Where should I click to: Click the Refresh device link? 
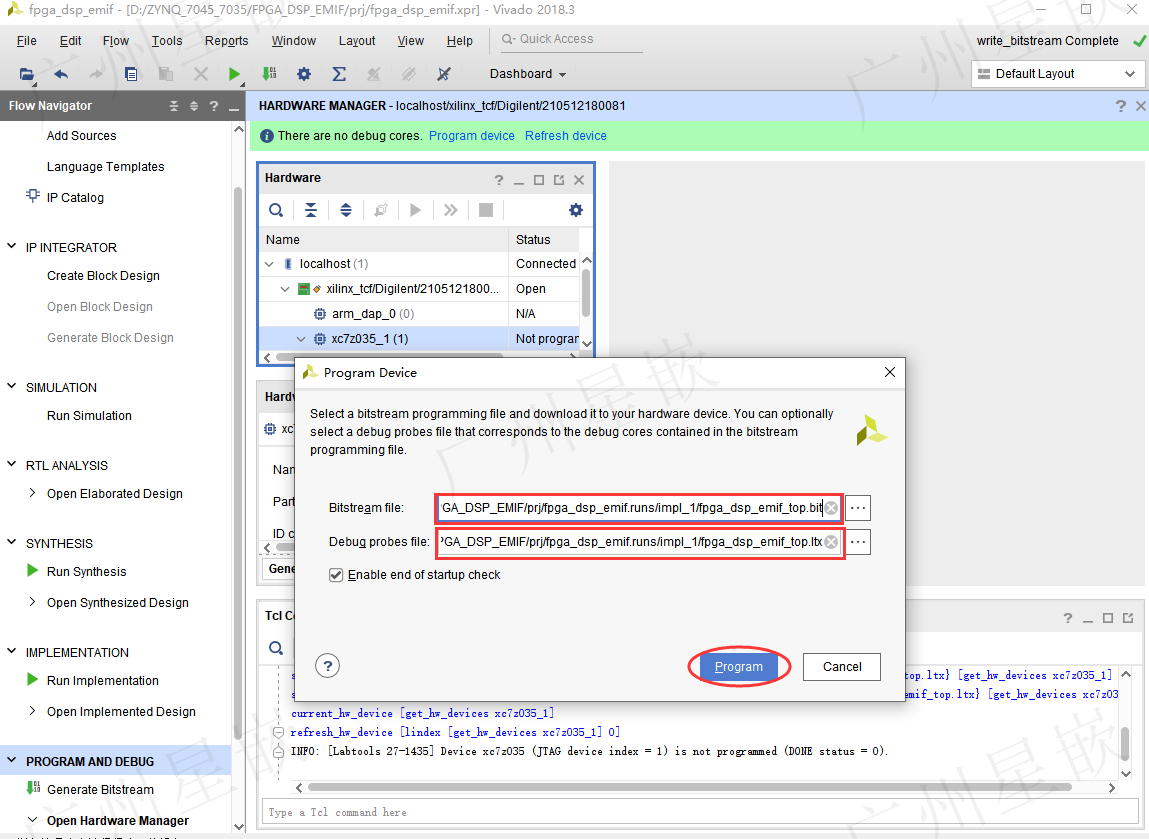tap(566, 136)
